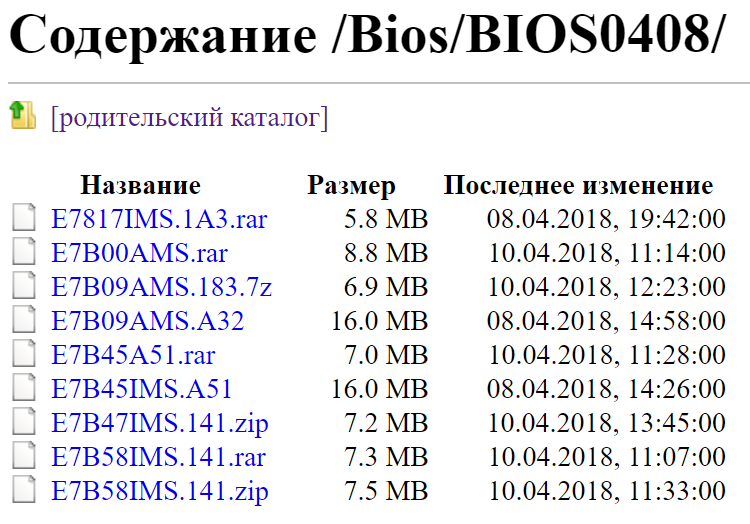Click the file icon next to E7B00AMS.rar
Viewport: 750px width, 524px height.
[x=24, y=253]
